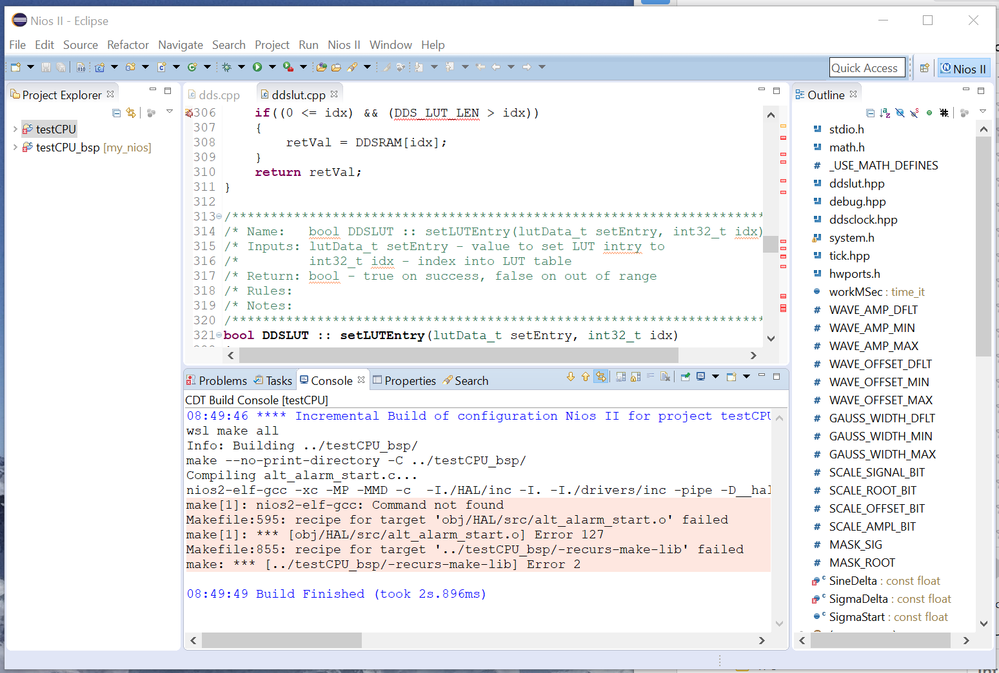Click the Next Error arrow in Console
Image resolution: width=999 pixels, height=673 pixels.
tap(571, 378)
